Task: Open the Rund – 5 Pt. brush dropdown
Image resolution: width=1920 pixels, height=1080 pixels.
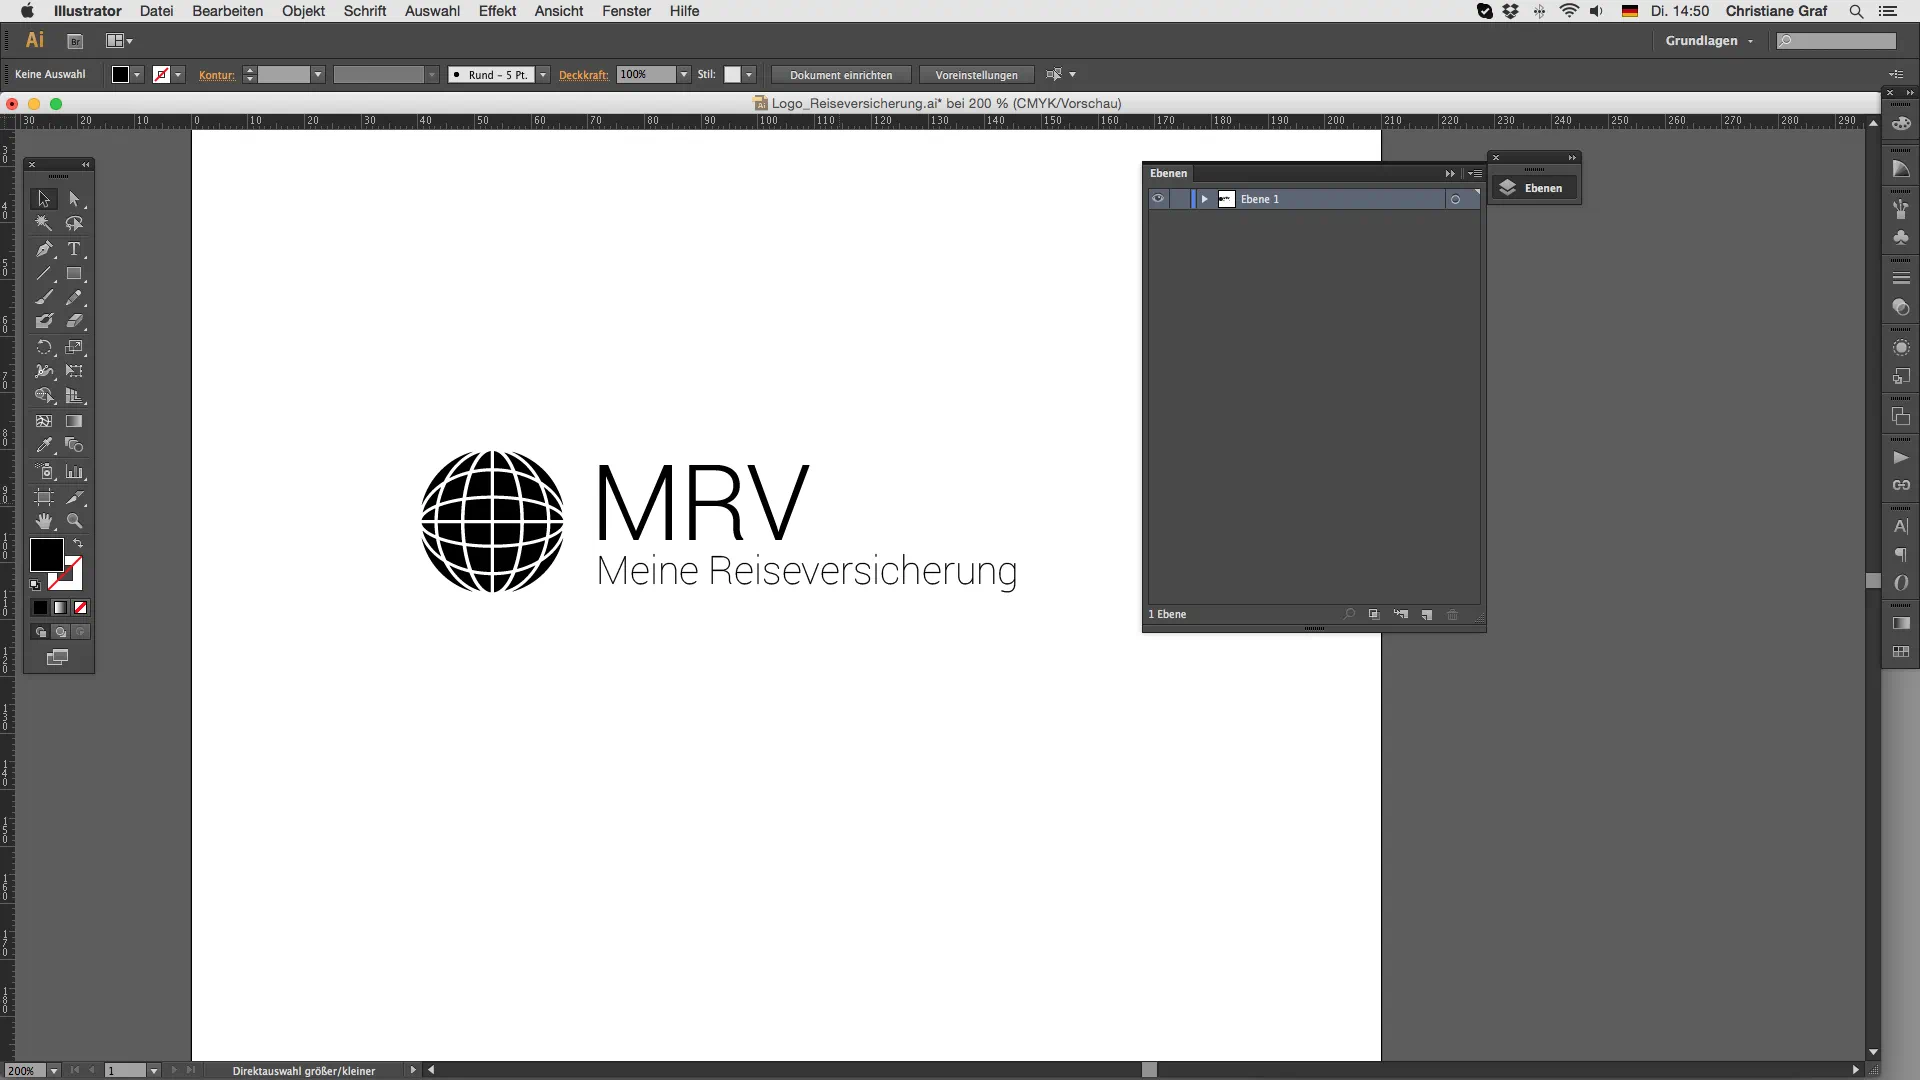Action: 543,75
